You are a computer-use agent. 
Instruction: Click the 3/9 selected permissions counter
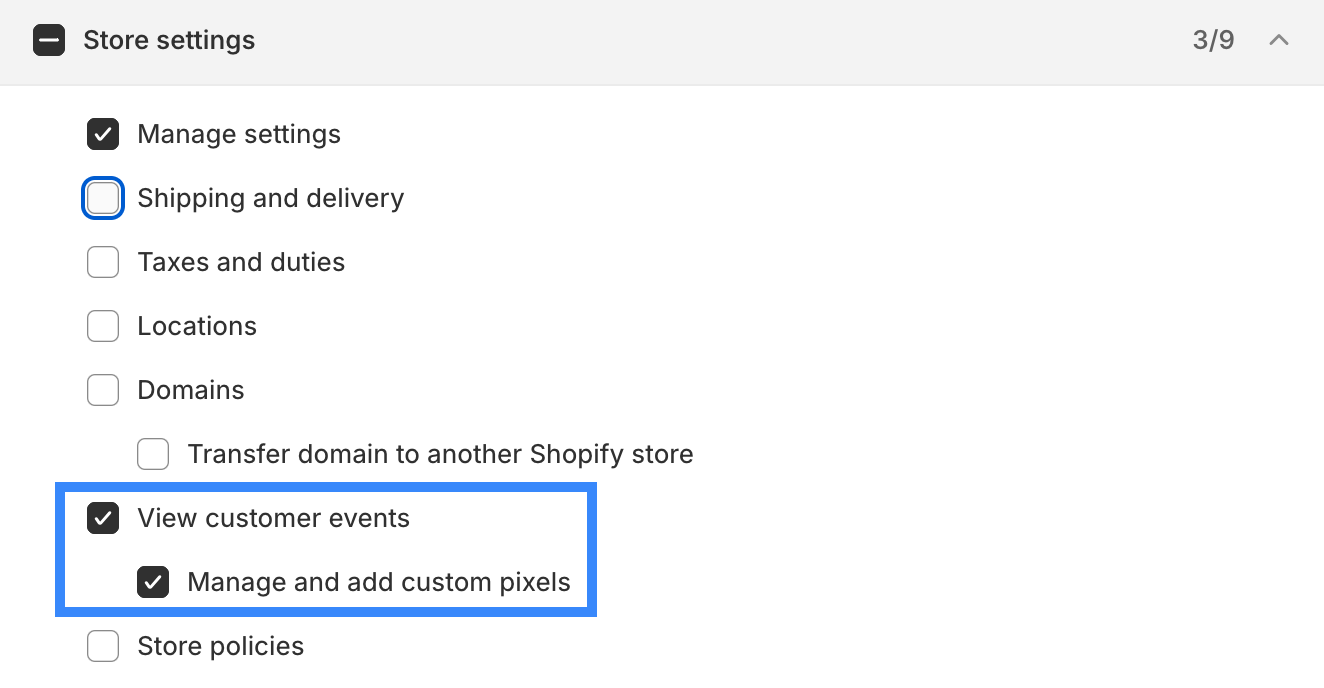(x=1214, y=40)
